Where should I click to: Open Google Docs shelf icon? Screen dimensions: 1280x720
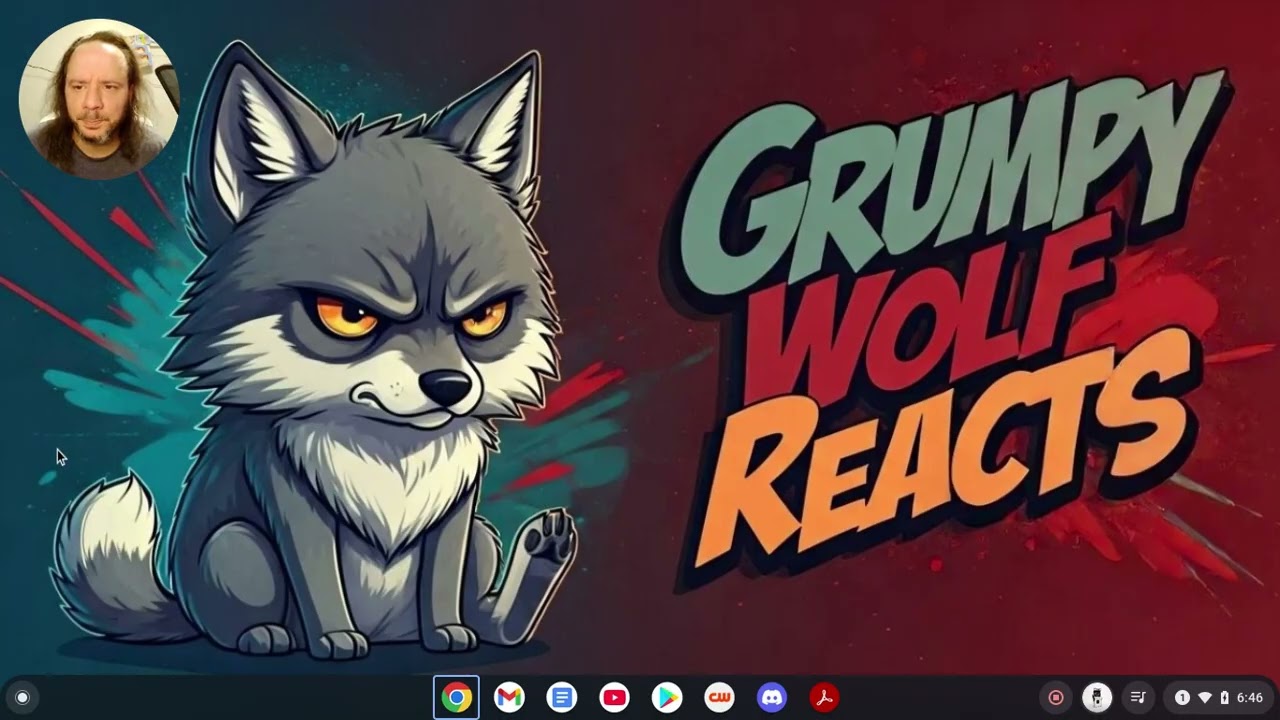tap(562, 697)
